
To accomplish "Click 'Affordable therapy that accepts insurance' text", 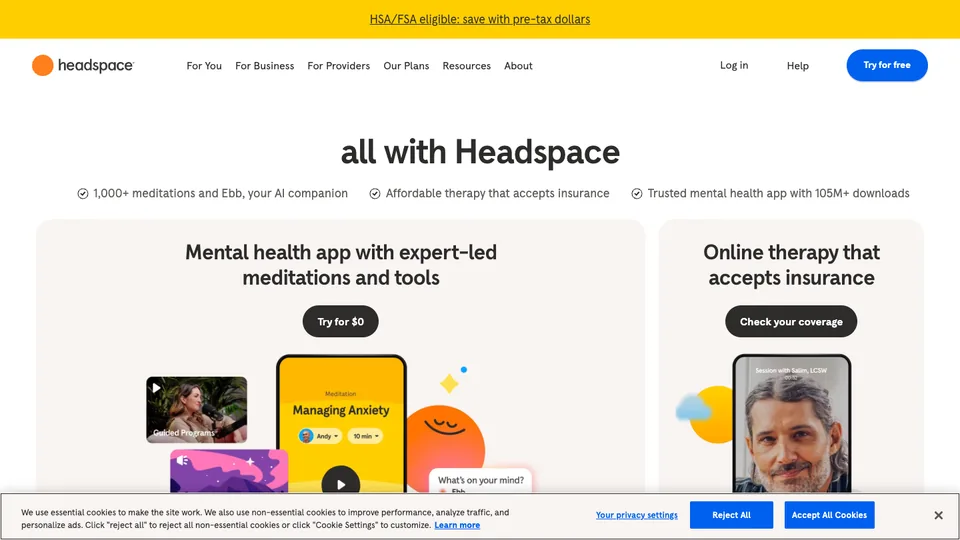I will click(x=497, y=193).
